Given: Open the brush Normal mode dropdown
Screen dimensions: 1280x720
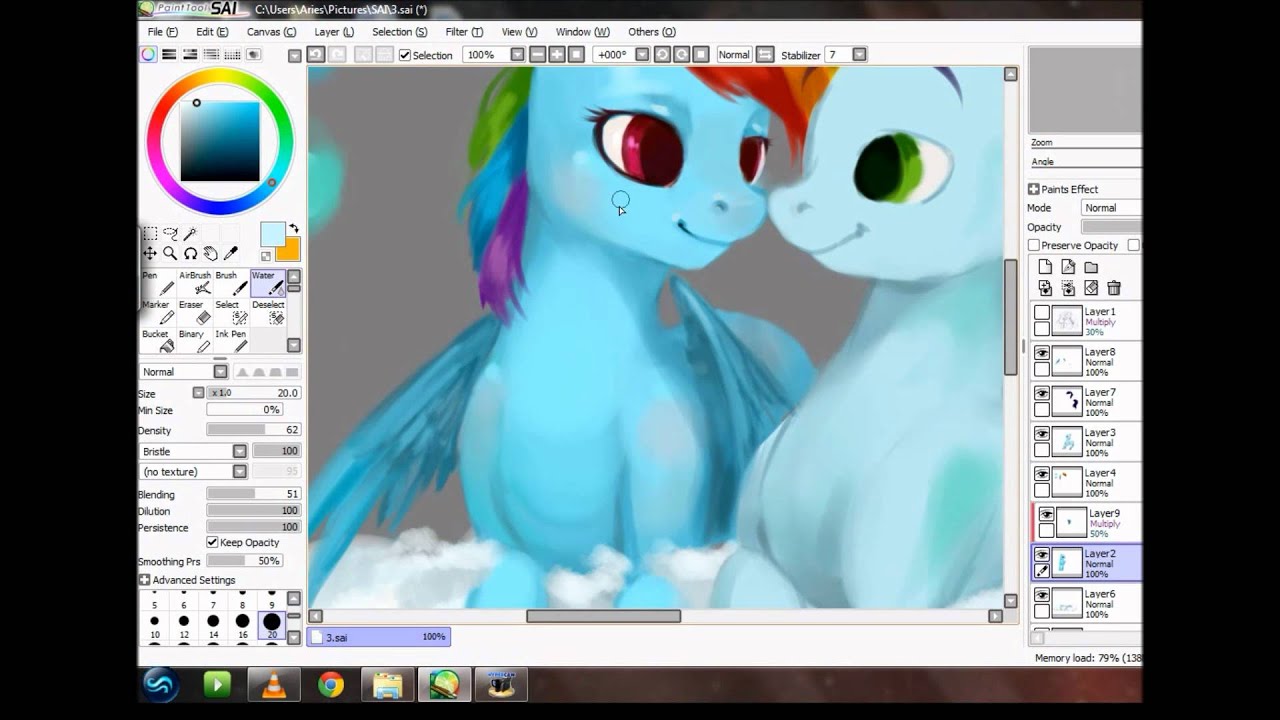Looking at the screenshot, I should click(220, 372).
